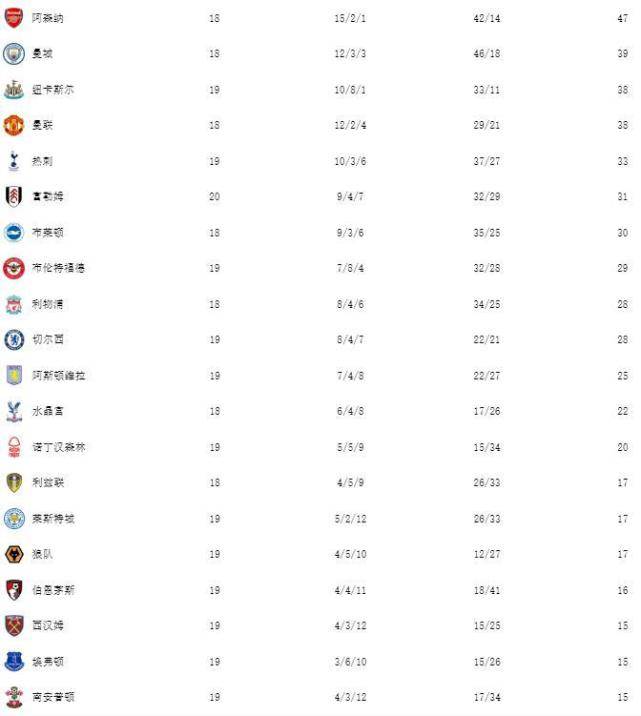The width and height of the screenshot is (641, 716).
Task: Select the Newcastle United crest icon
Action: point(14,90)
